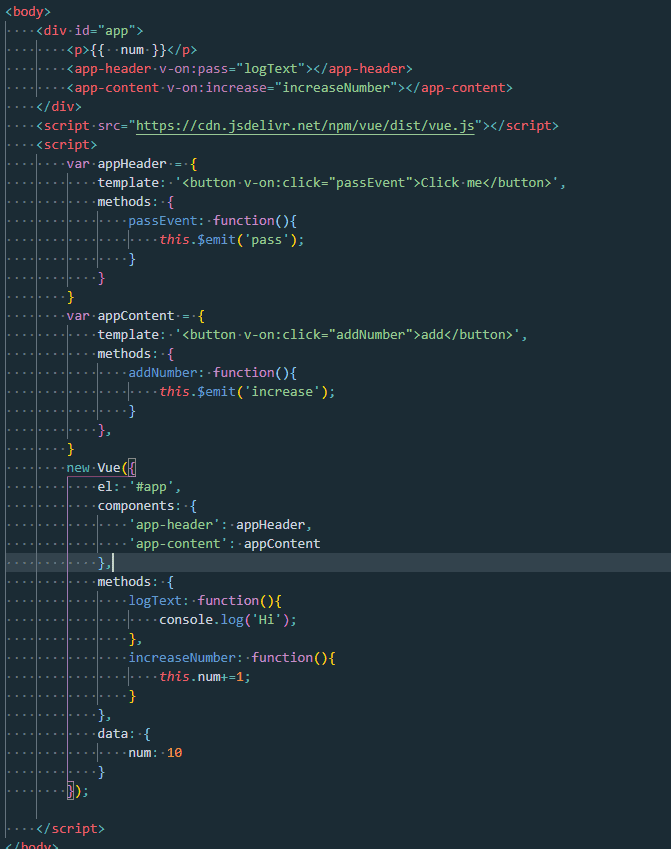Click the el: '#app', property
Image resolution: width=671 pixels, height=849 pixels.
(x=139, y=487)
